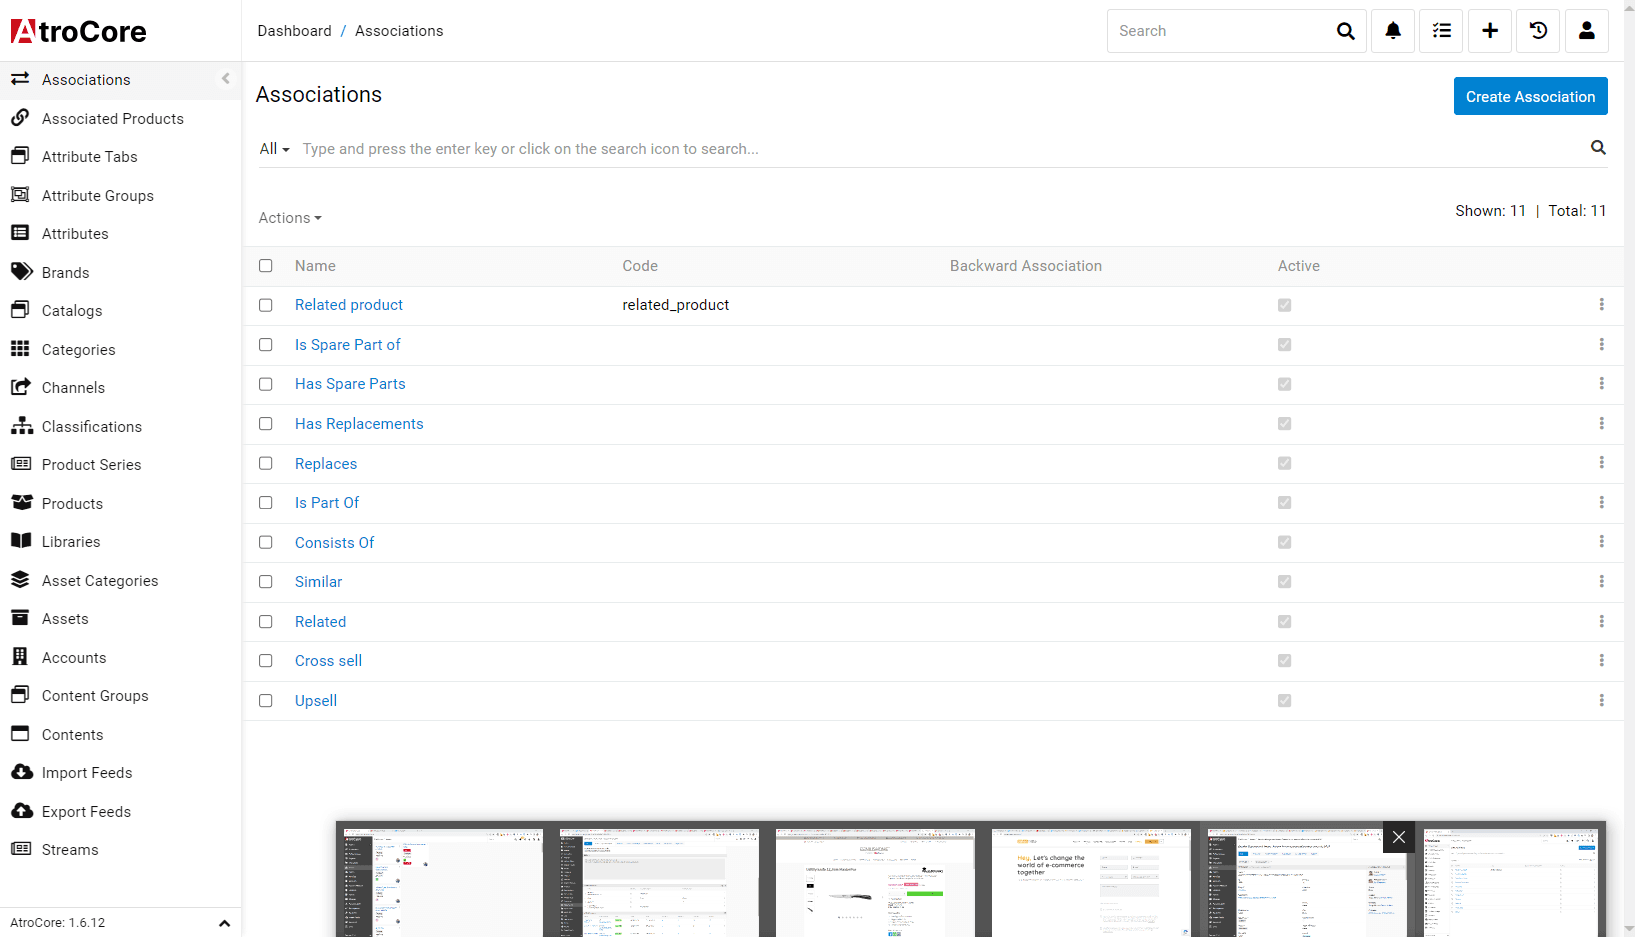Screen dimensions: 1635x937
Task: Check the Upsell row checkbox
Action: [266, 701]
